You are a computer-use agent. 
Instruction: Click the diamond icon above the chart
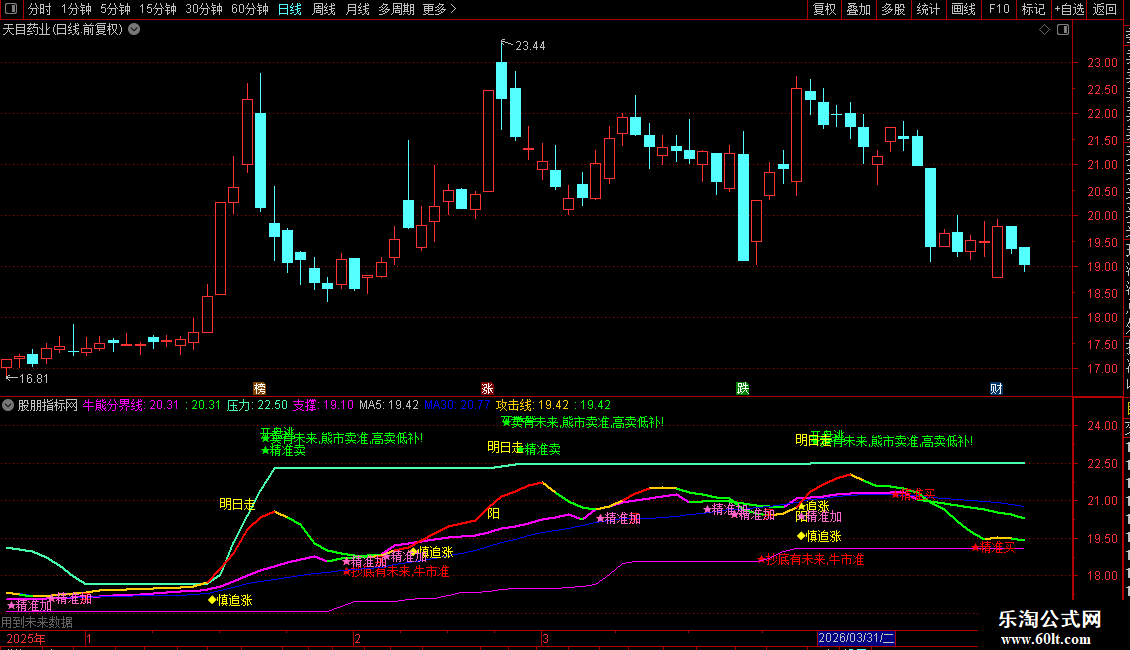click(1044, 30)
